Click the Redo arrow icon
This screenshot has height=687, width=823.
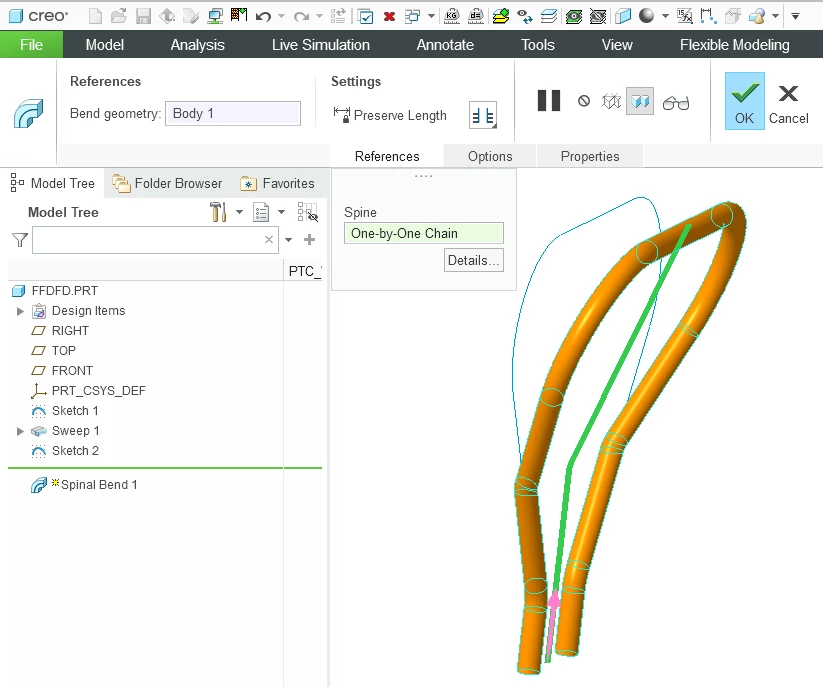[x=301, y=16]
